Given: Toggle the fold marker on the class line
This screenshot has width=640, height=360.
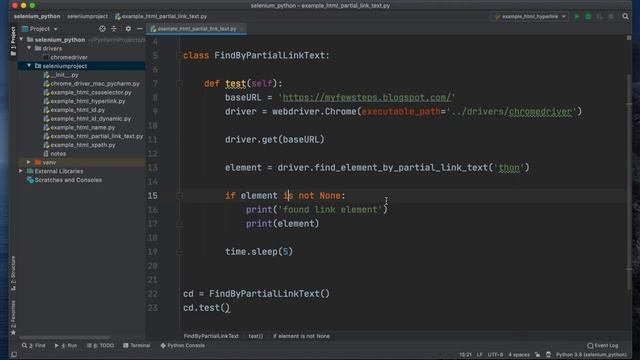Looking at the screenshot, I should (179, 56).
